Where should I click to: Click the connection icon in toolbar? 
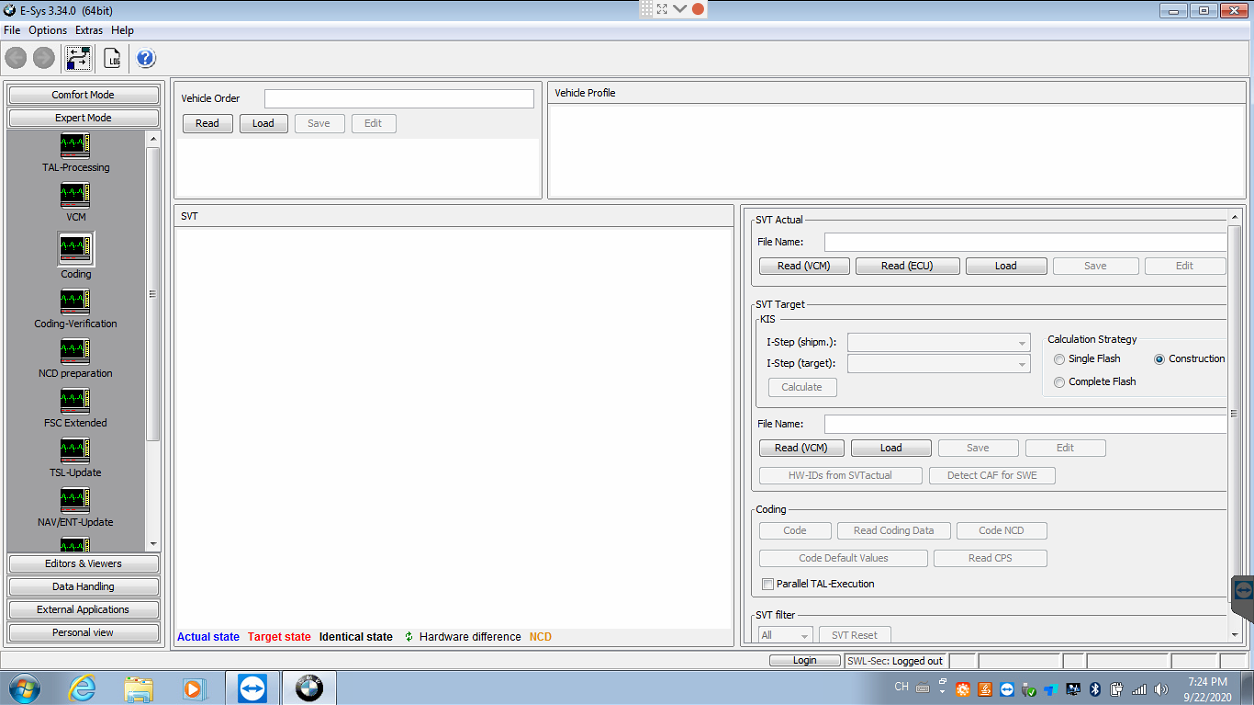coord(78,58)
